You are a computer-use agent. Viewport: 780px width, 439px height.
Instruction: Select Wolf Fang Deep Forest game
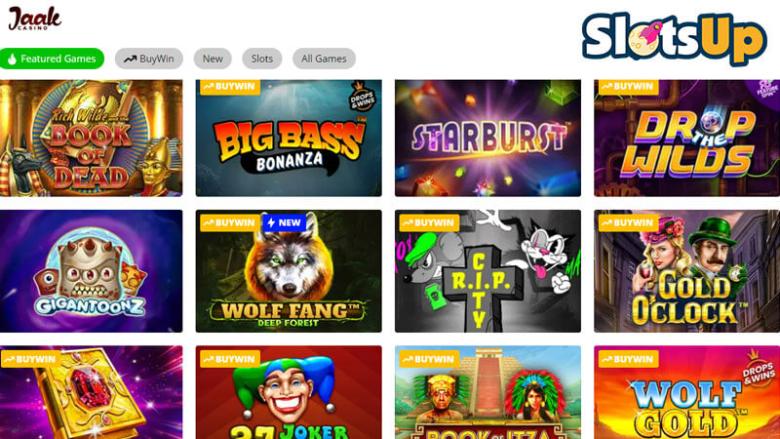(289, 271)
